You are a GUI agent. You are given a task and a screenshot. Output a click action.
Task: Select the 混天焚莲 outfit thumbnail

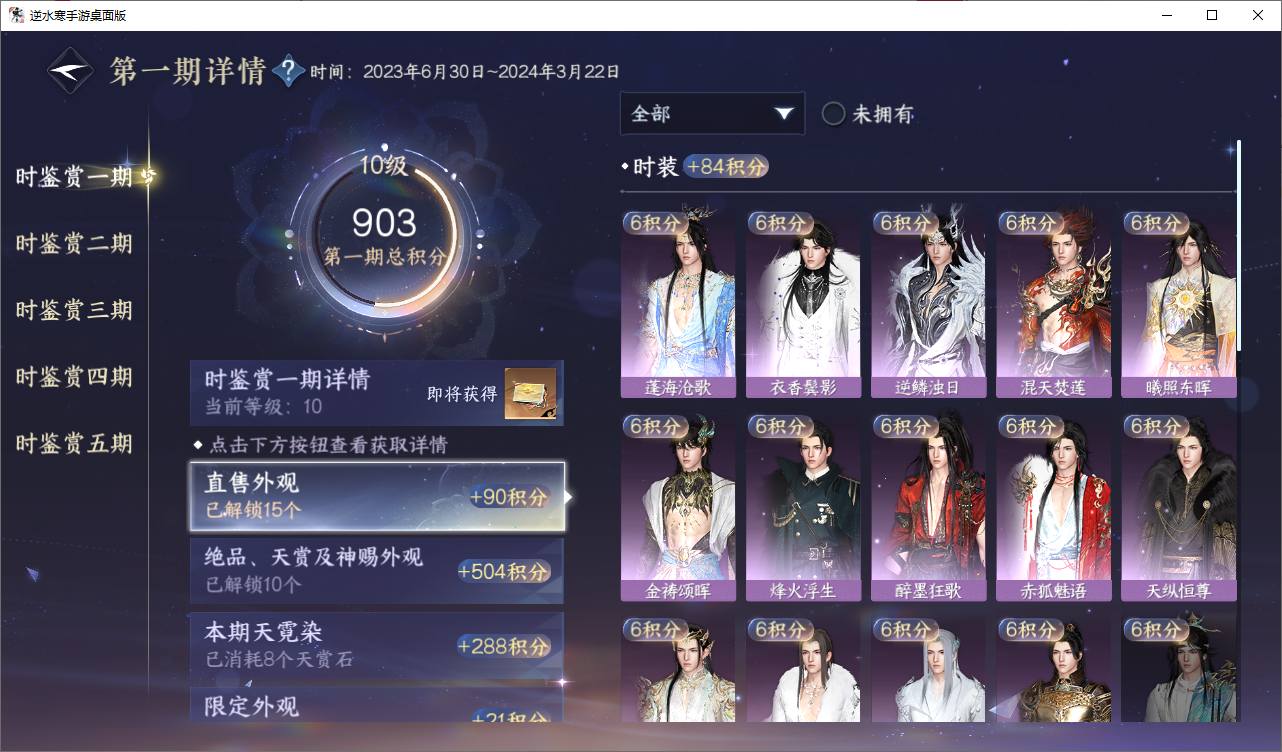(1053, 304)
